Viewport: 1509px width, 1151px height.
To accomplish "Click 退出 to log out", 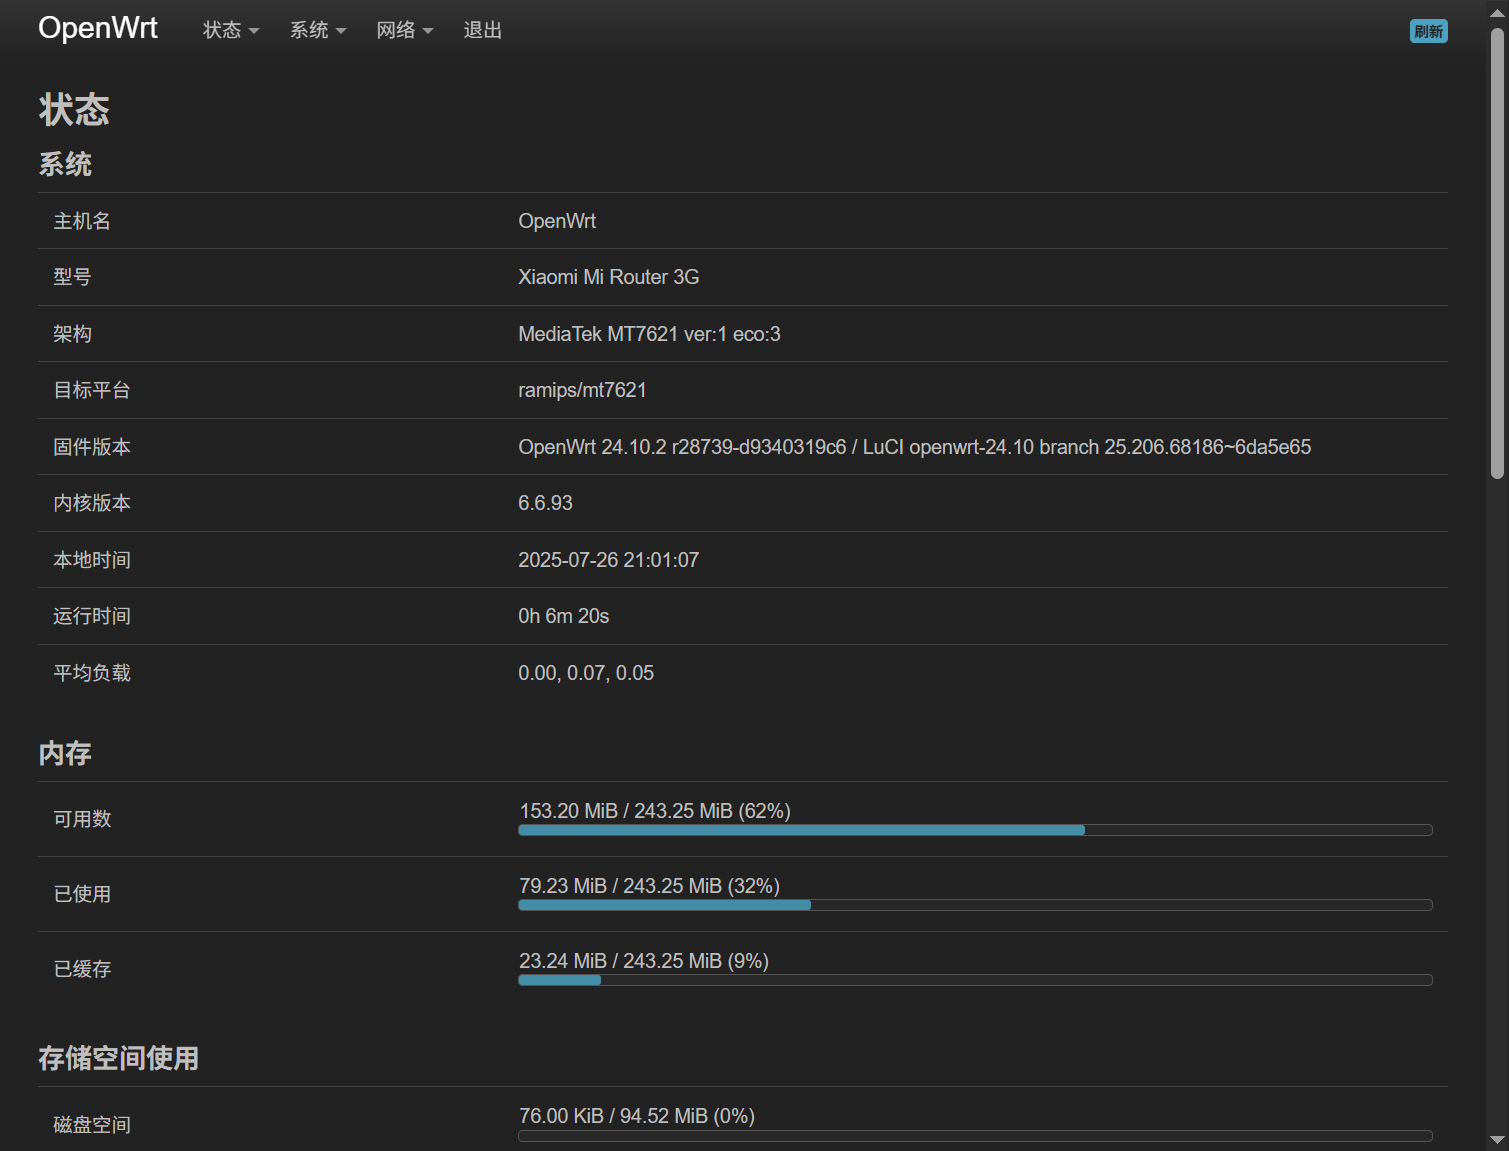I will click(482, 30).
